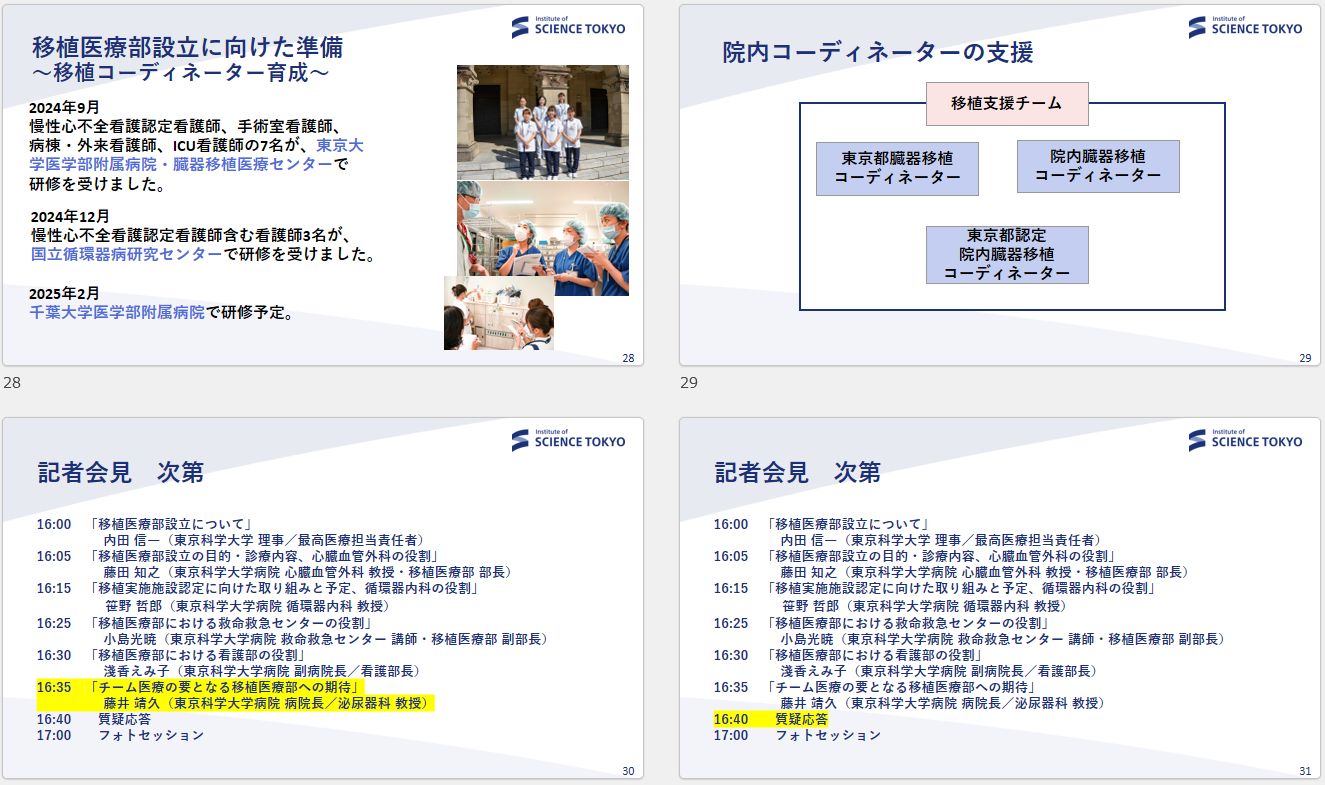This screenshot has height=785, width=1325.
Task: Click the Science Tokyo logo on slide 30
Action: coord(568,440)
